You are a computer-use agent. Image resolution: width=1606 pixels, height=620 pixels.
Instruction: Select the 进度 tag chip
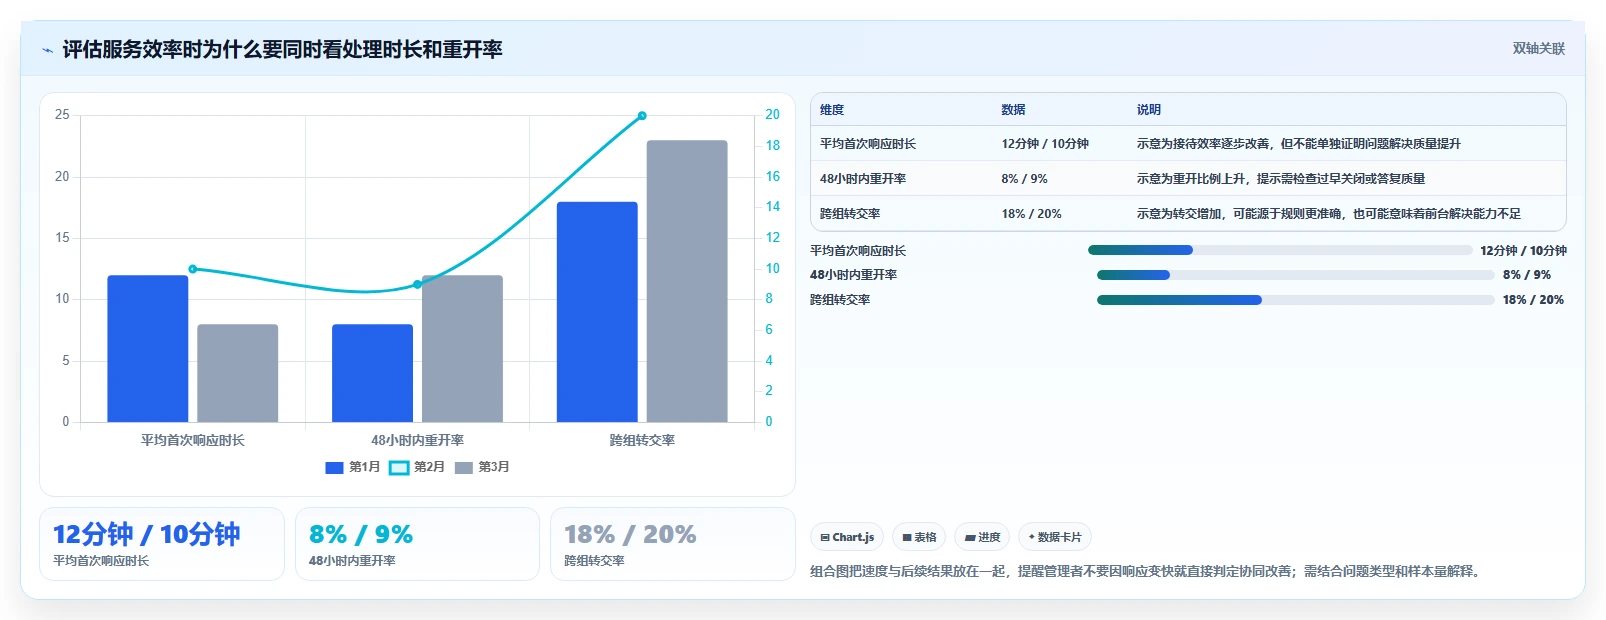coord(982,537)
